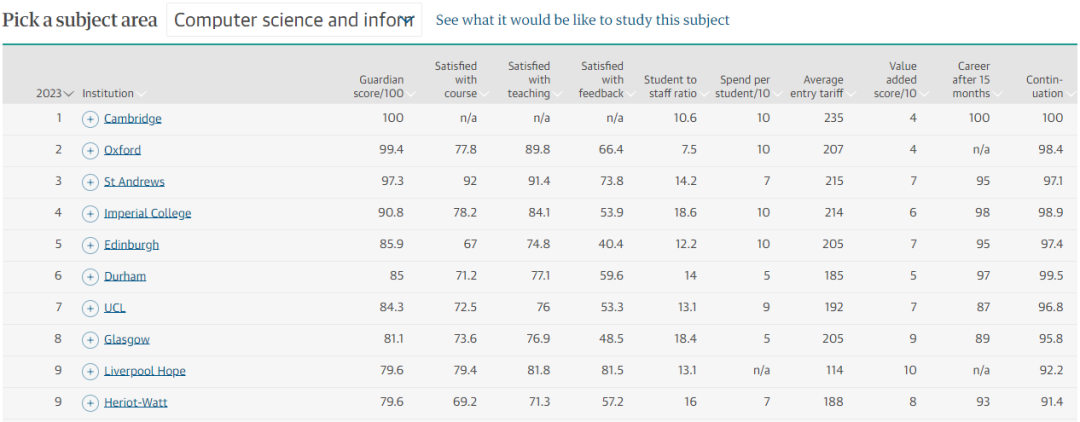Screen dimensions: 1080x422
Task: Click plus icon beside St Andrews
Action: [x=90, y=182]
